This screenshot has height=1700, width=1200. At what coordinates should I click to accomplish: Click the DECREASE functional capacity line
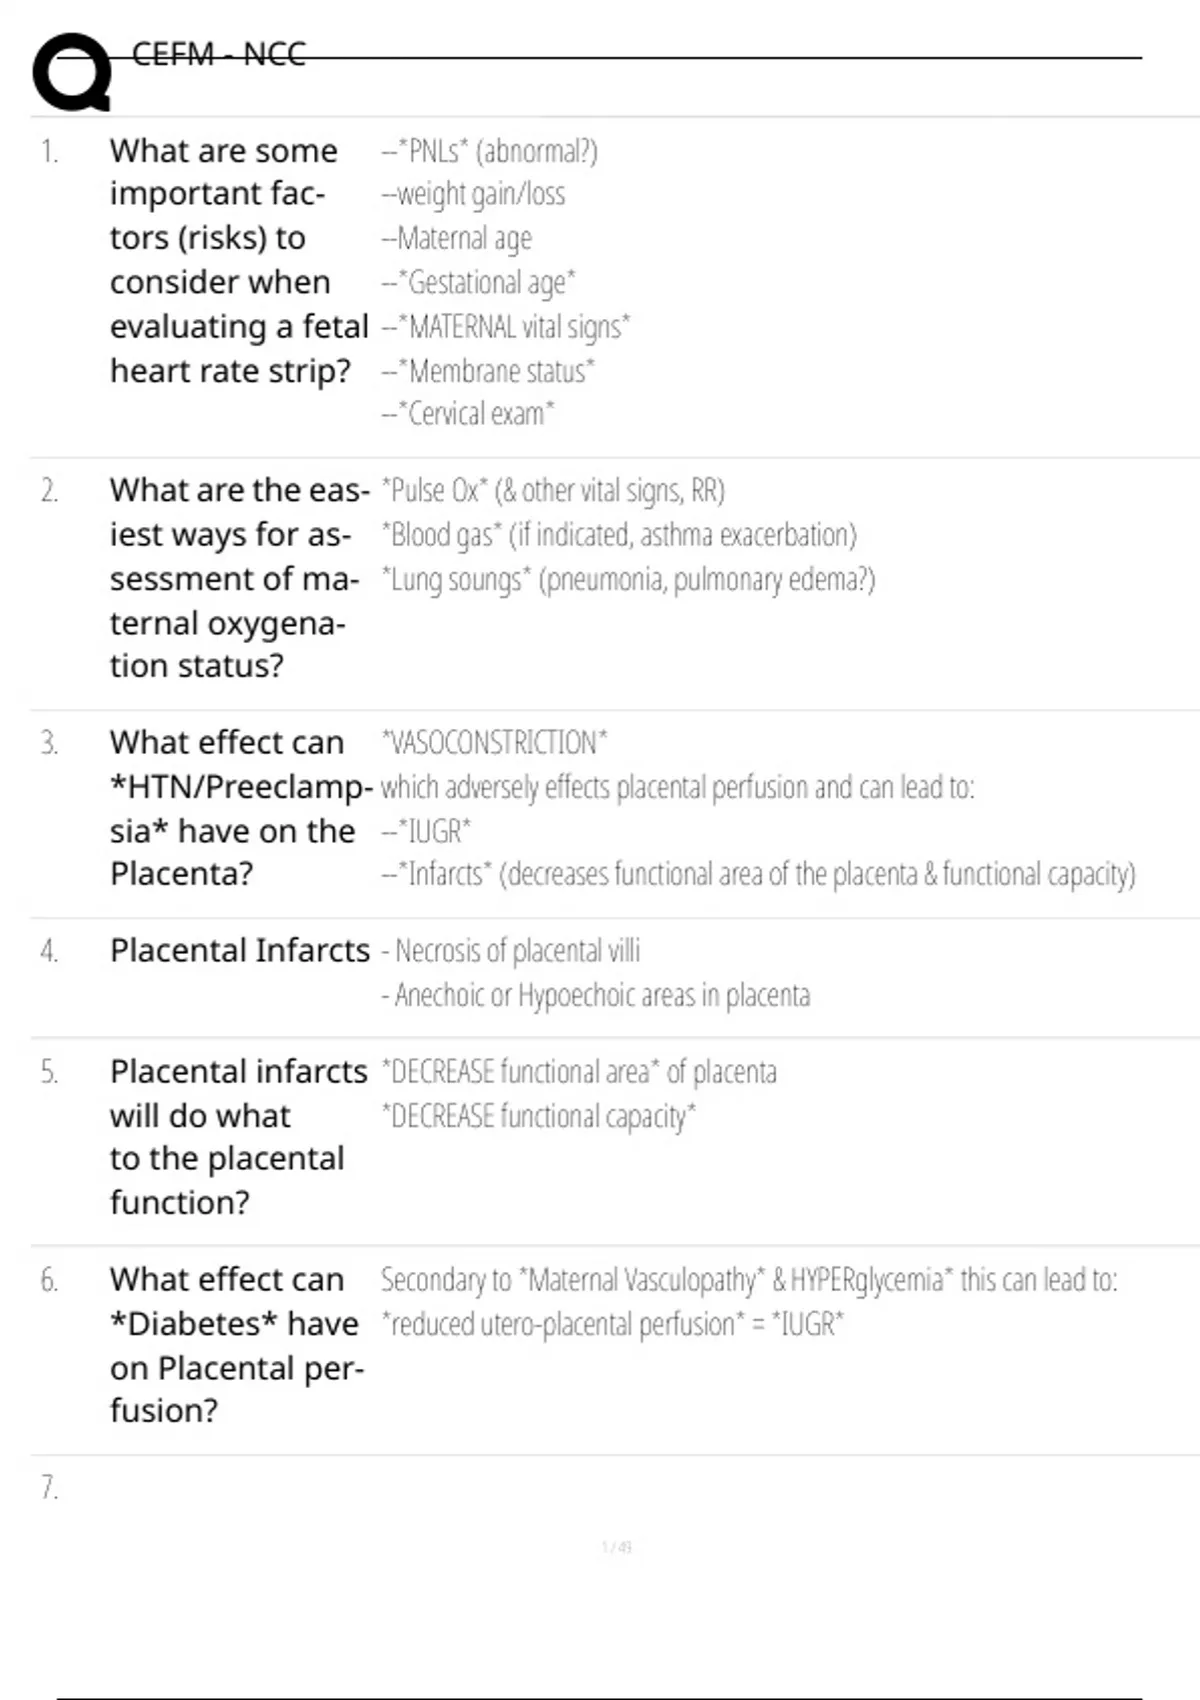click(x=538, y=1116)
